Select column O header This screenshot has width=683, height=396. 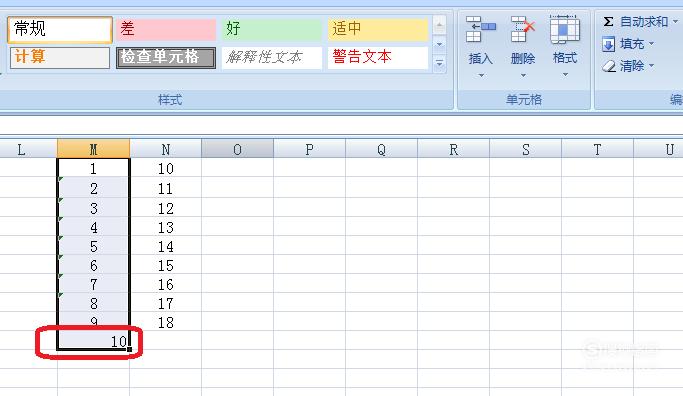[x=237, y=149]
